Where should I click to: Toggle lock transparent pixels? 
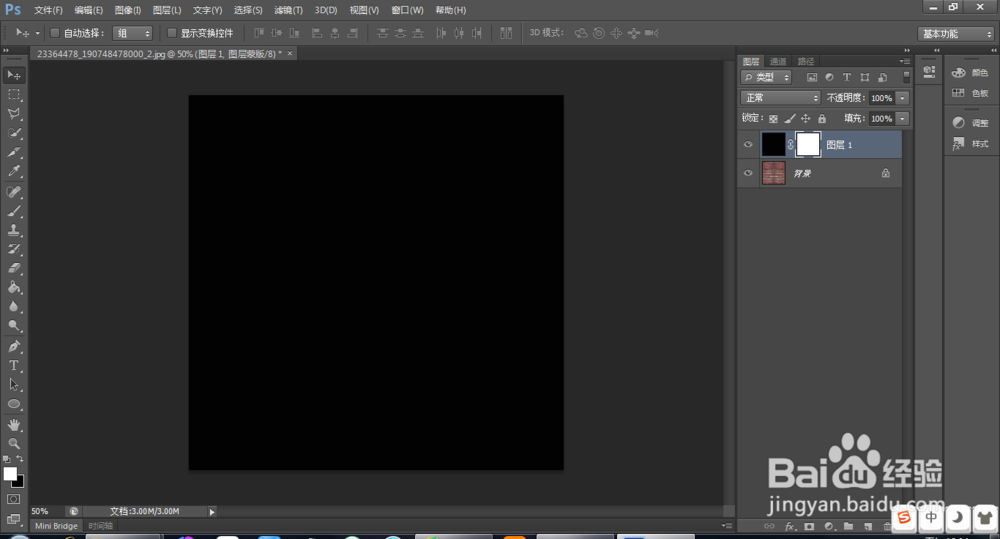click(773, 119)
